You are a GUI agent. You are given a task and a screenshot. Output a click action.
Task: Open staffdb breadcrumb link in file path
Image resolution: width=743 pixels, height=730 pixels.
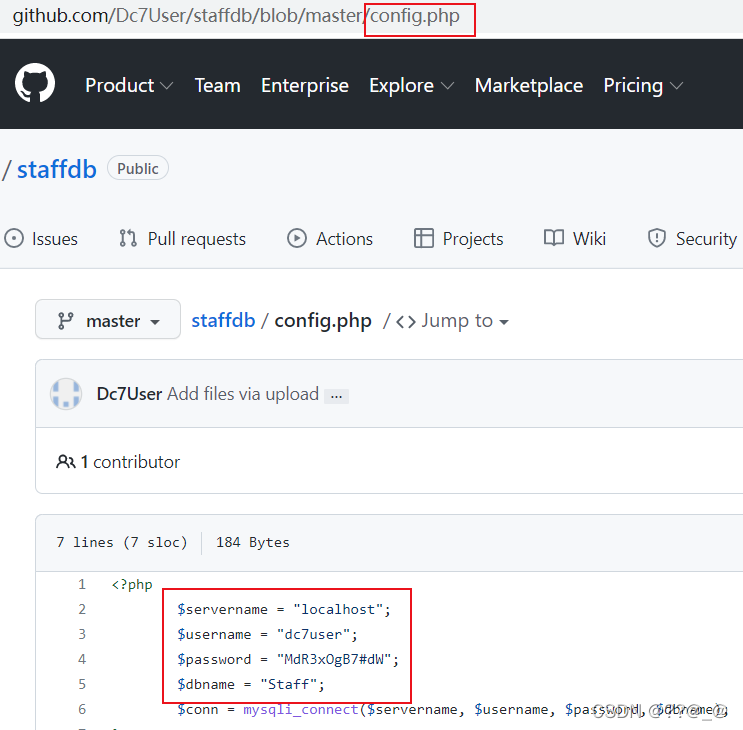(x=223, y=321)
